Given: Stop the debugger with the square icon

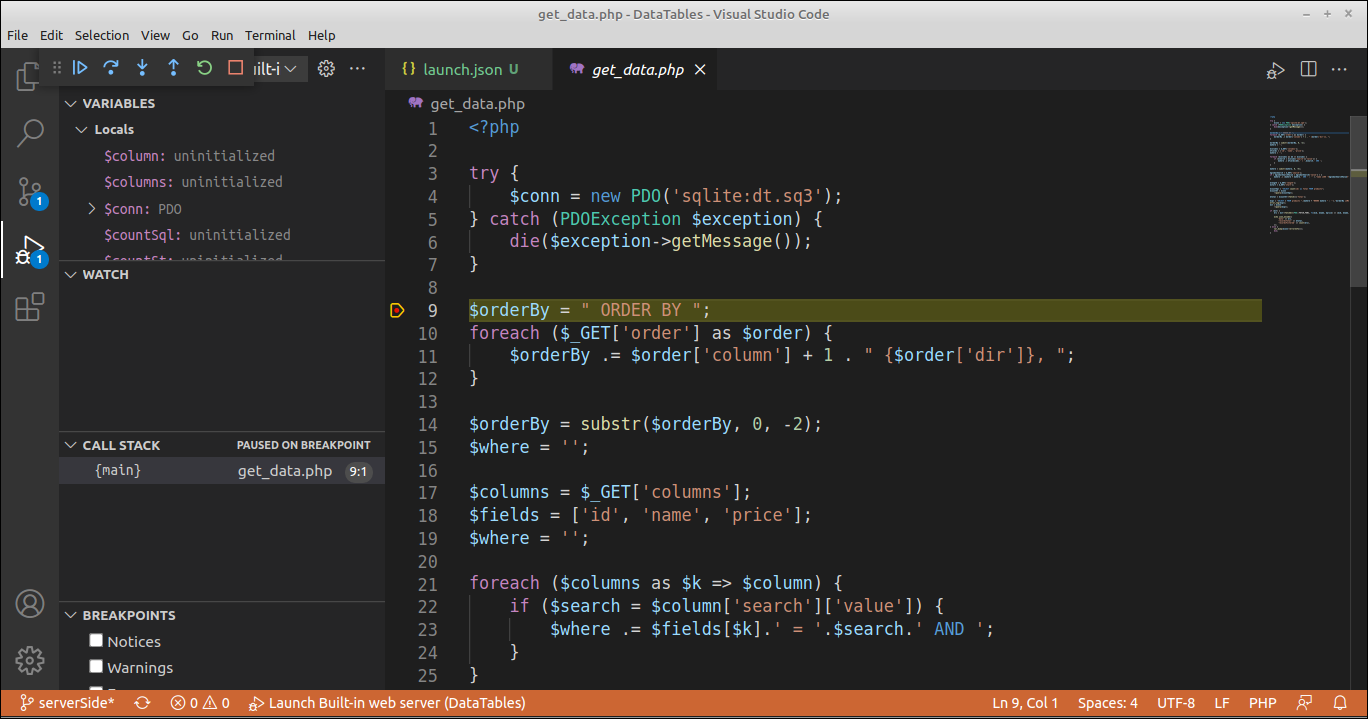Looking at the screenshot, I should 236,68.
